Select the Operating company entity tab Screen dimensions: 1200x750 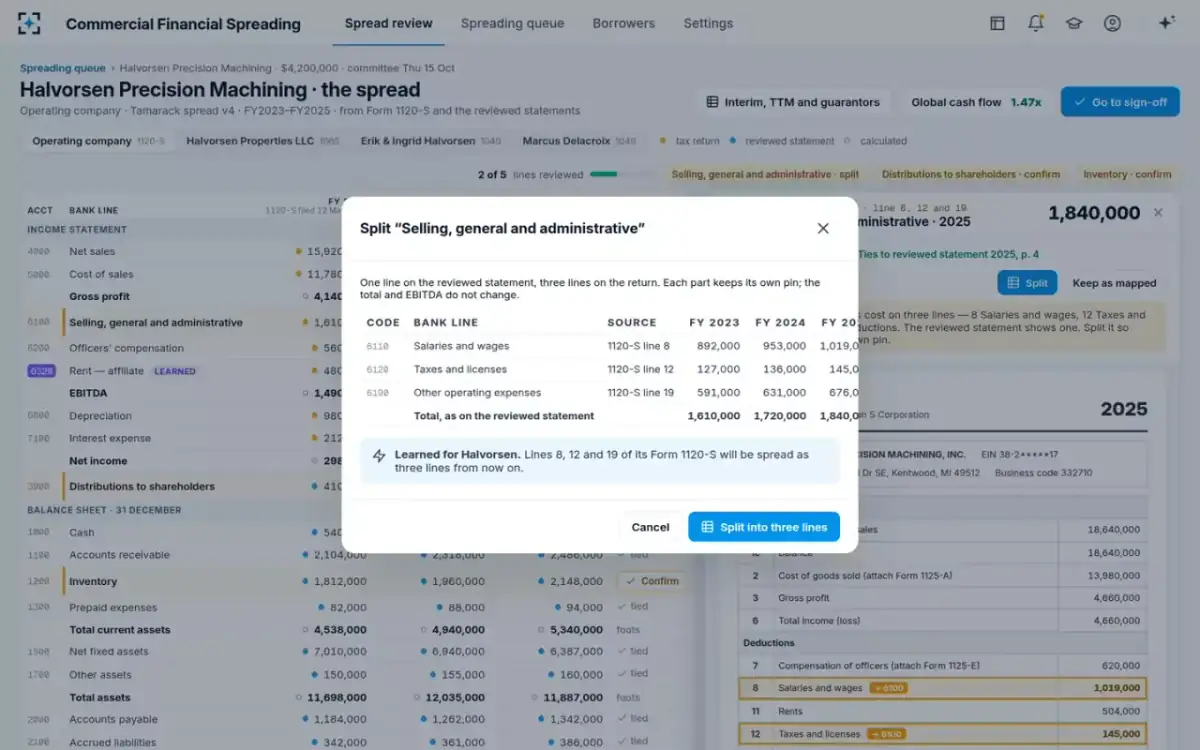(98, 141)
